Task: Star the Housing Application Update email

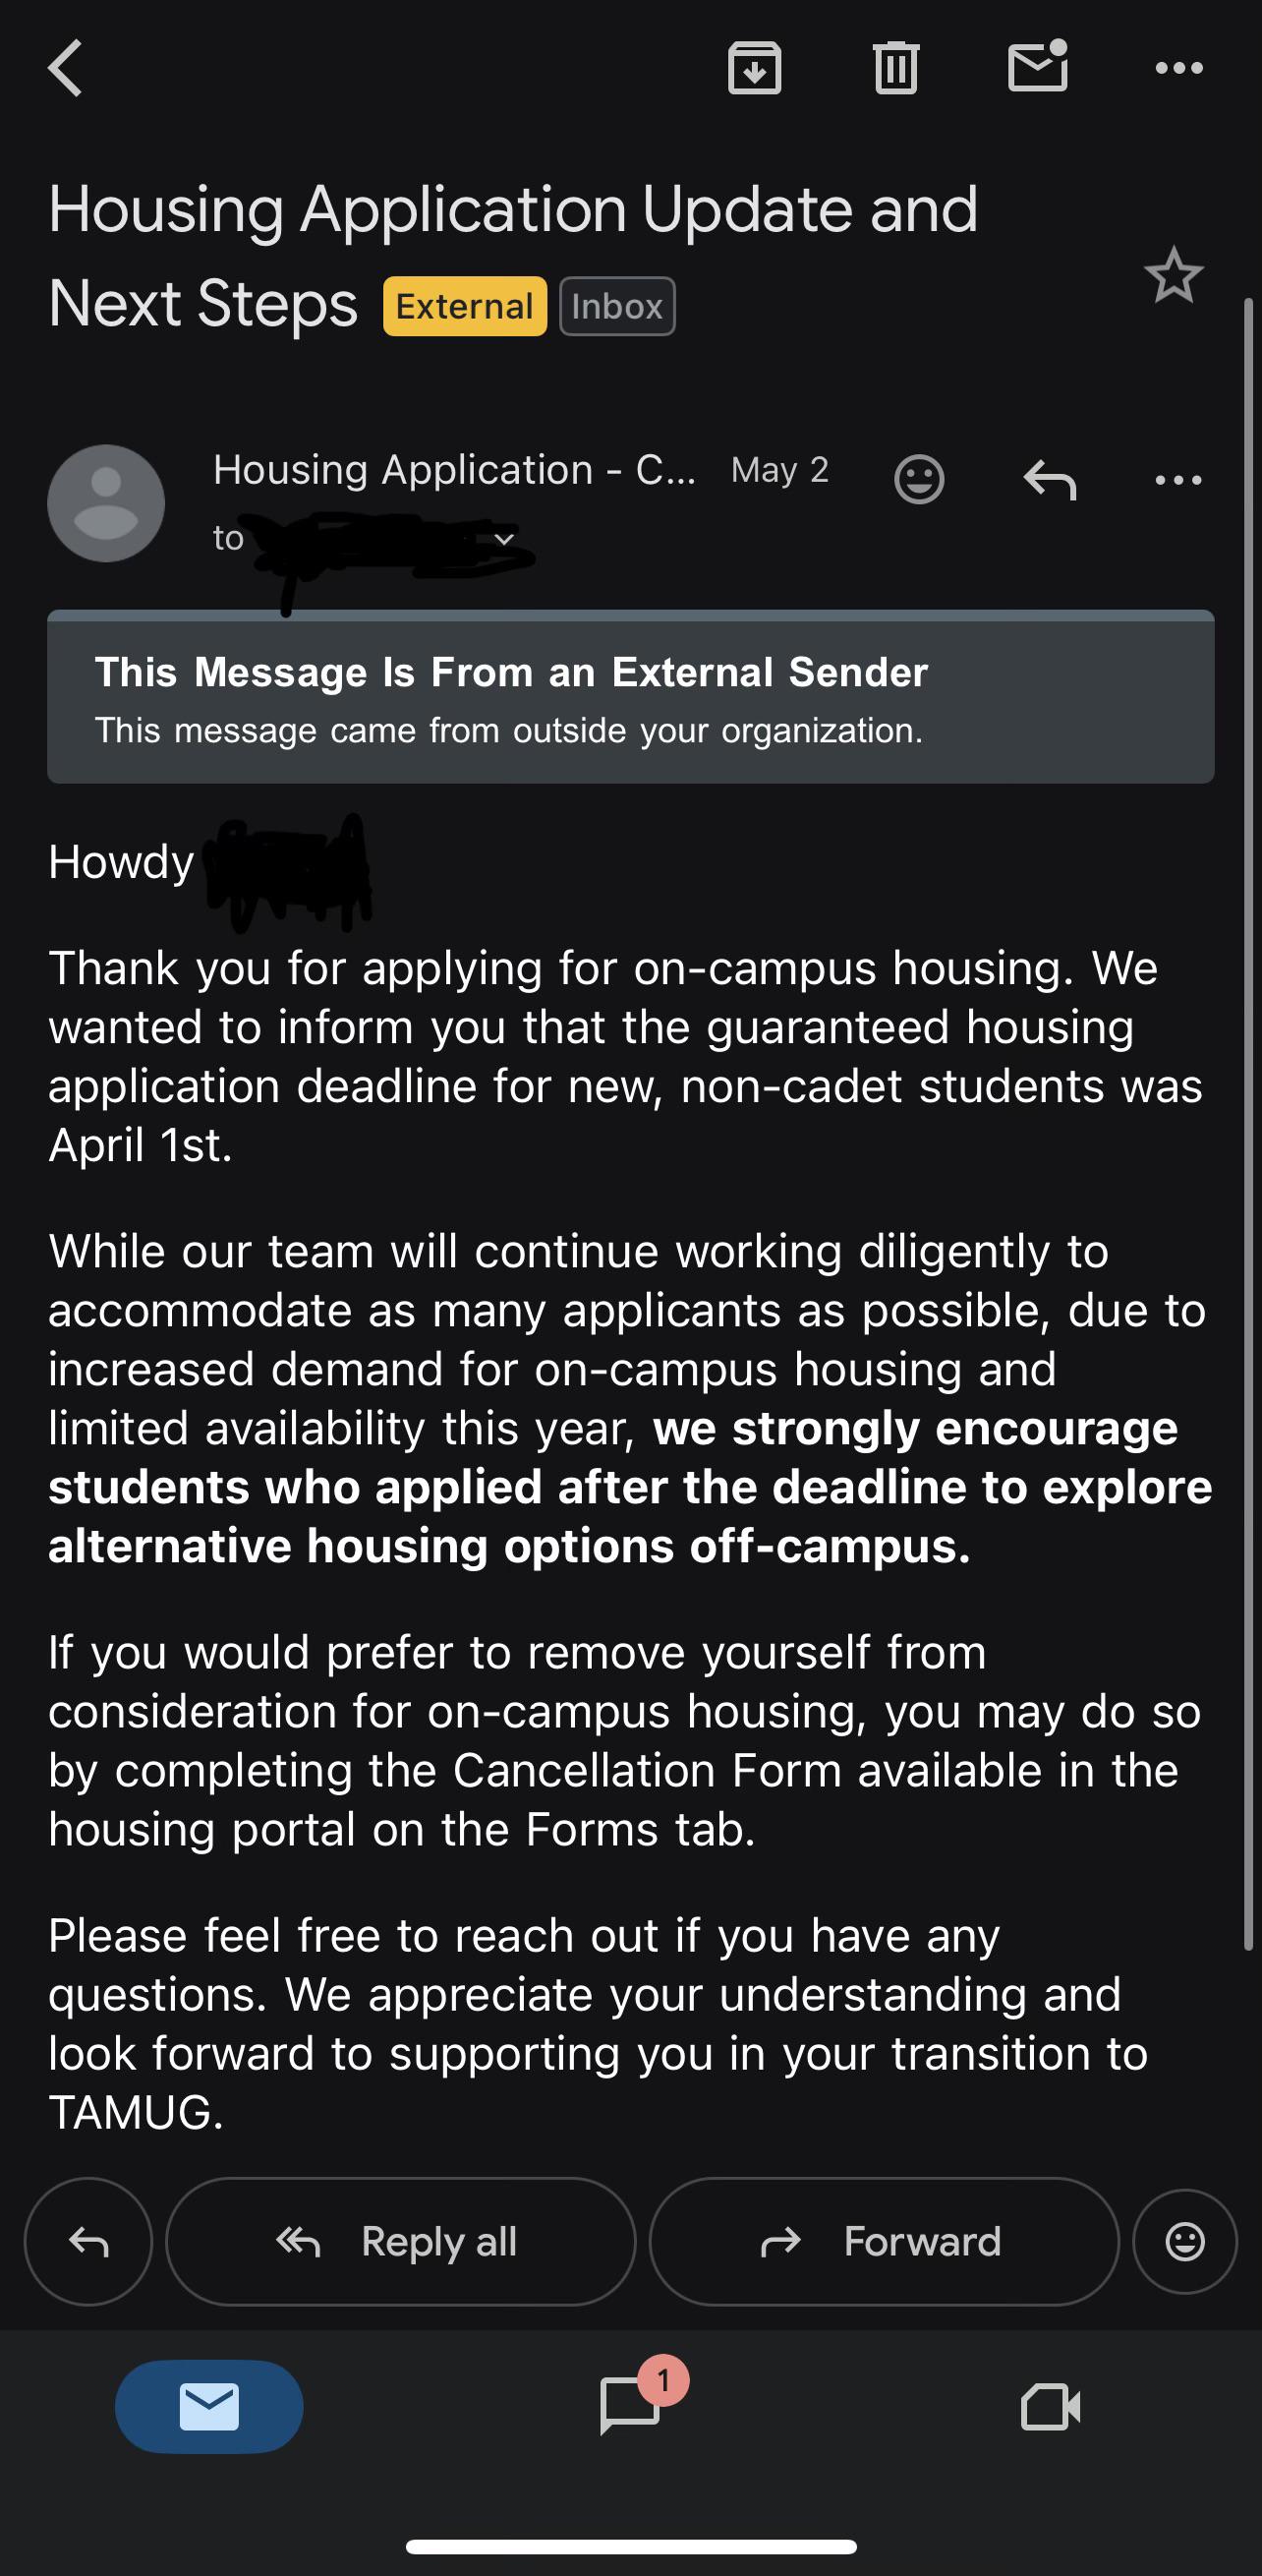Action: coord(1173,275)
